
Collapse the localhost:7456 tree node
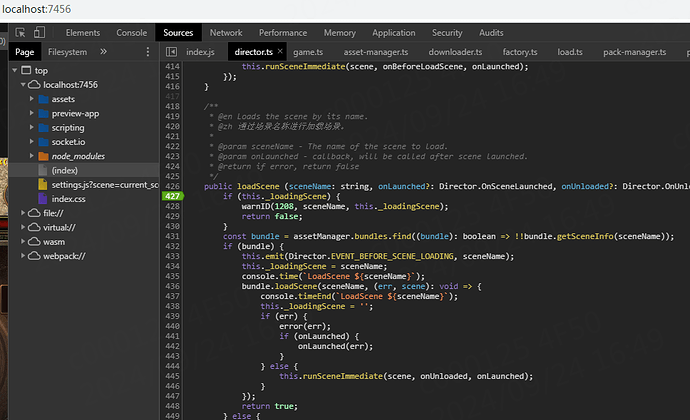(x=23, y=85)
